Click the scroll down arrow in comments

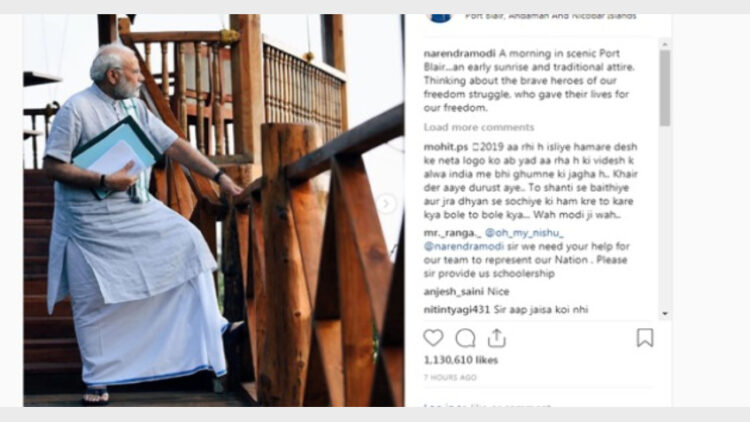coord(664,313)
